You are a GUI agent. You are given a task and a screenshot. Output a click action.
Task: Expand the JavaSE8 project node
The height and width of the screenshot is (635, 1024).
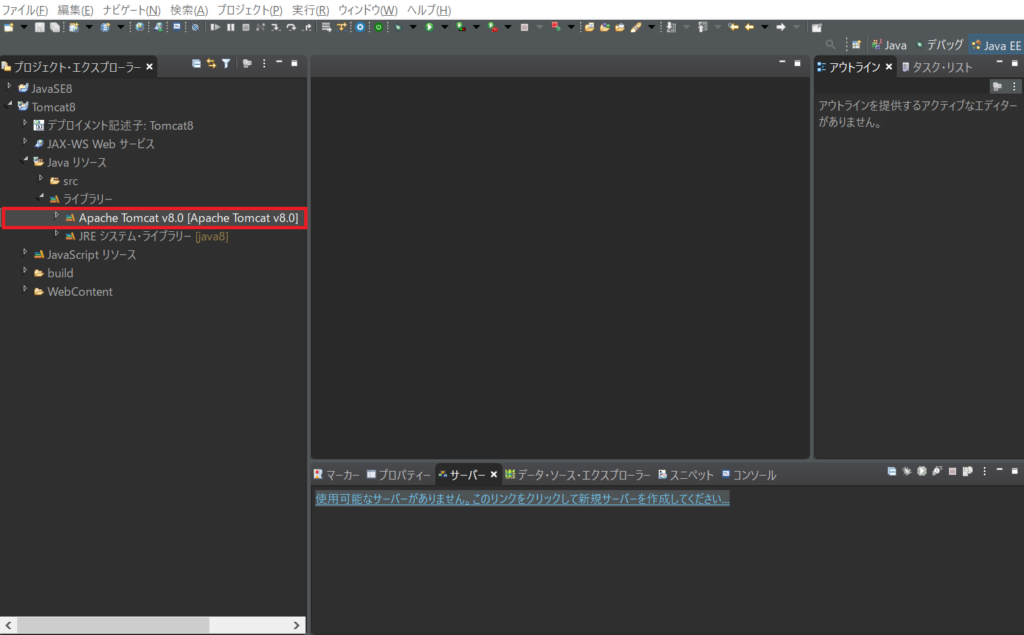10,87
